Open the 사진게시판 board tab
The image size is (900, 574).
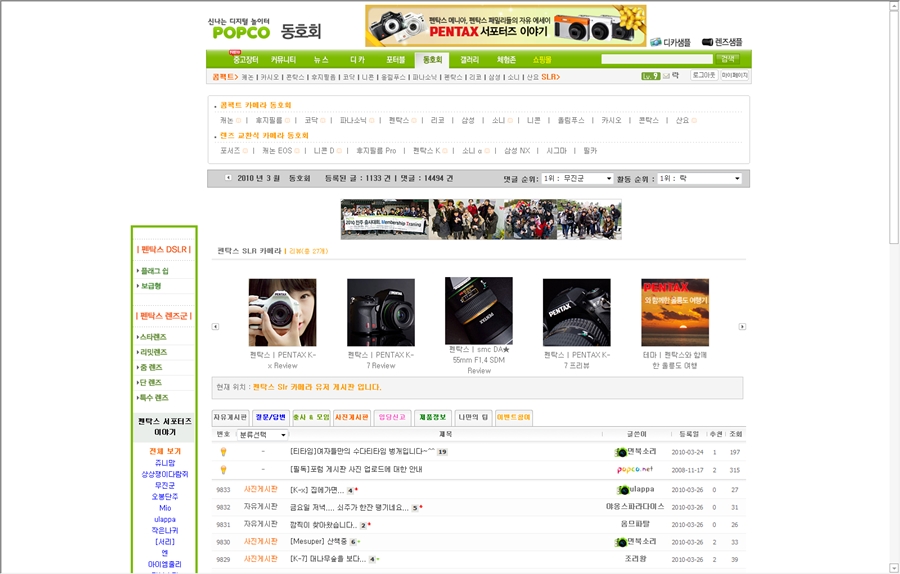click(x=351, y=417)
